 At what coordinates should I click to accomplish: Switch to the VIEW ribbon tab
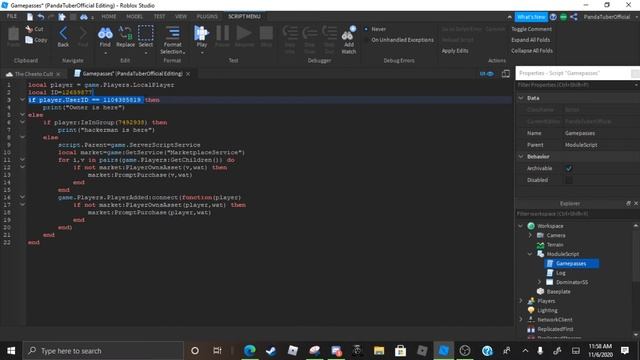(x=181, y=16)
